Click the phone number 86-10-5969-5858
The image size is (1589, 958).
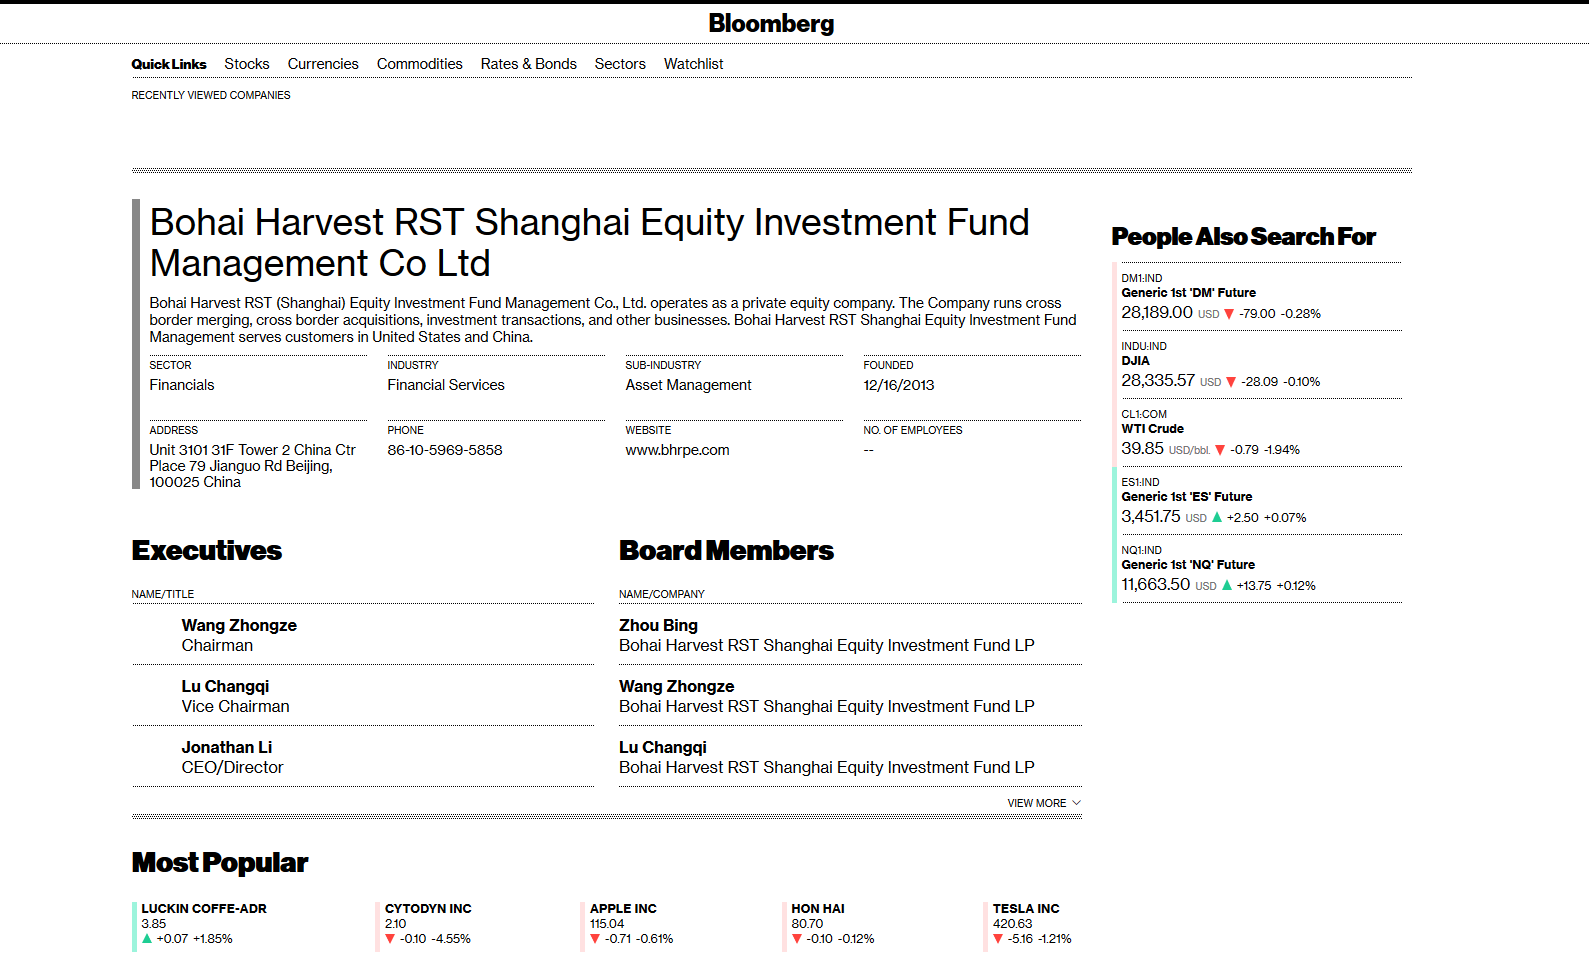point(445,450)
